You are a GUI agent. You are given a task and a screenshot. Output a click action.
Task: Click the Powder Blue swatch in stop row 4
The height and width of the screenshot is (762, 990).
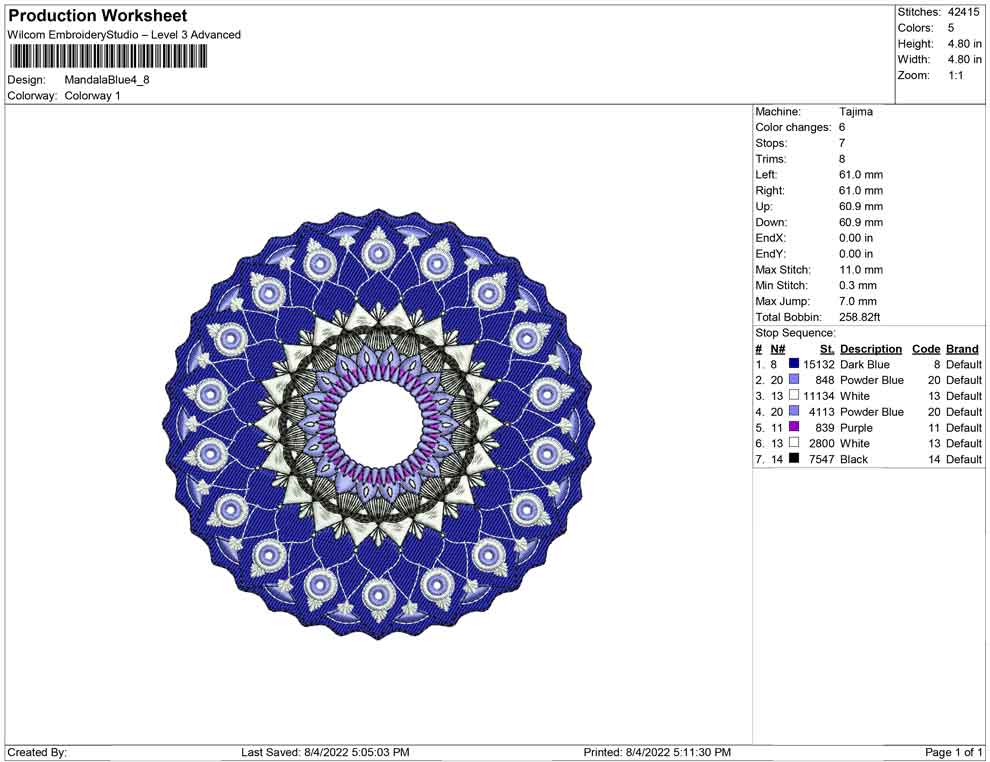794,411
